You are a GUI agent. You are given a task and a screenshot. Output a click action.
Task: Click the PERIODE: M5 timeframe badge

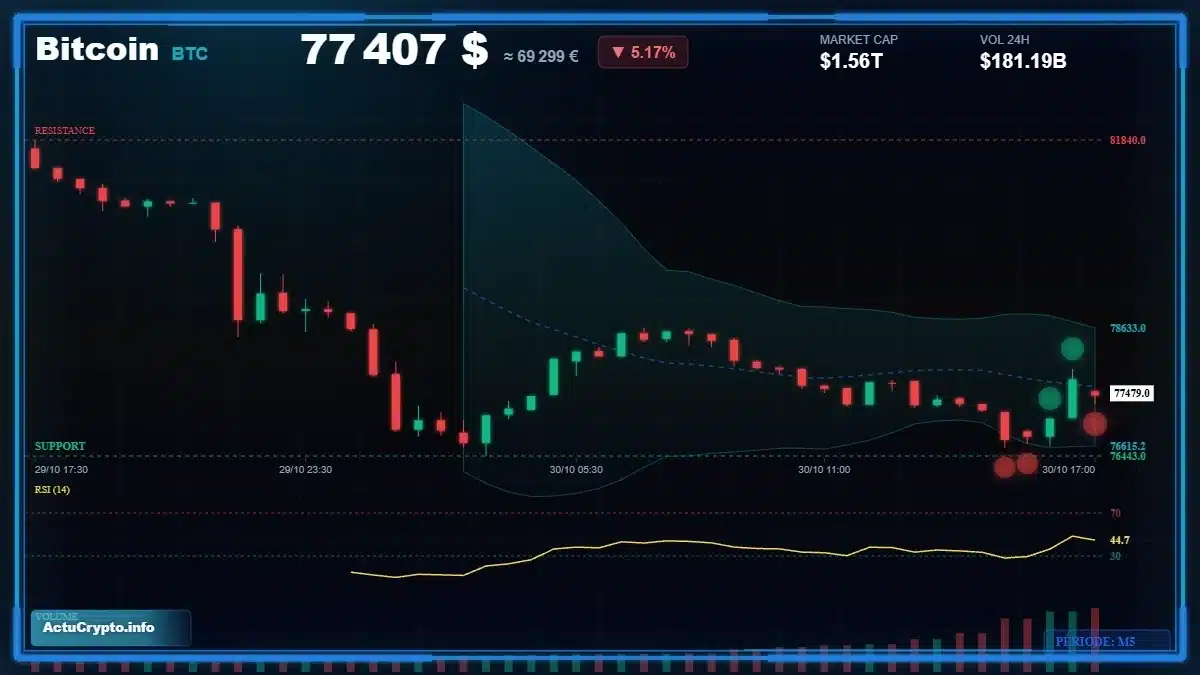pyautogui.click(x=1107, y=641)
